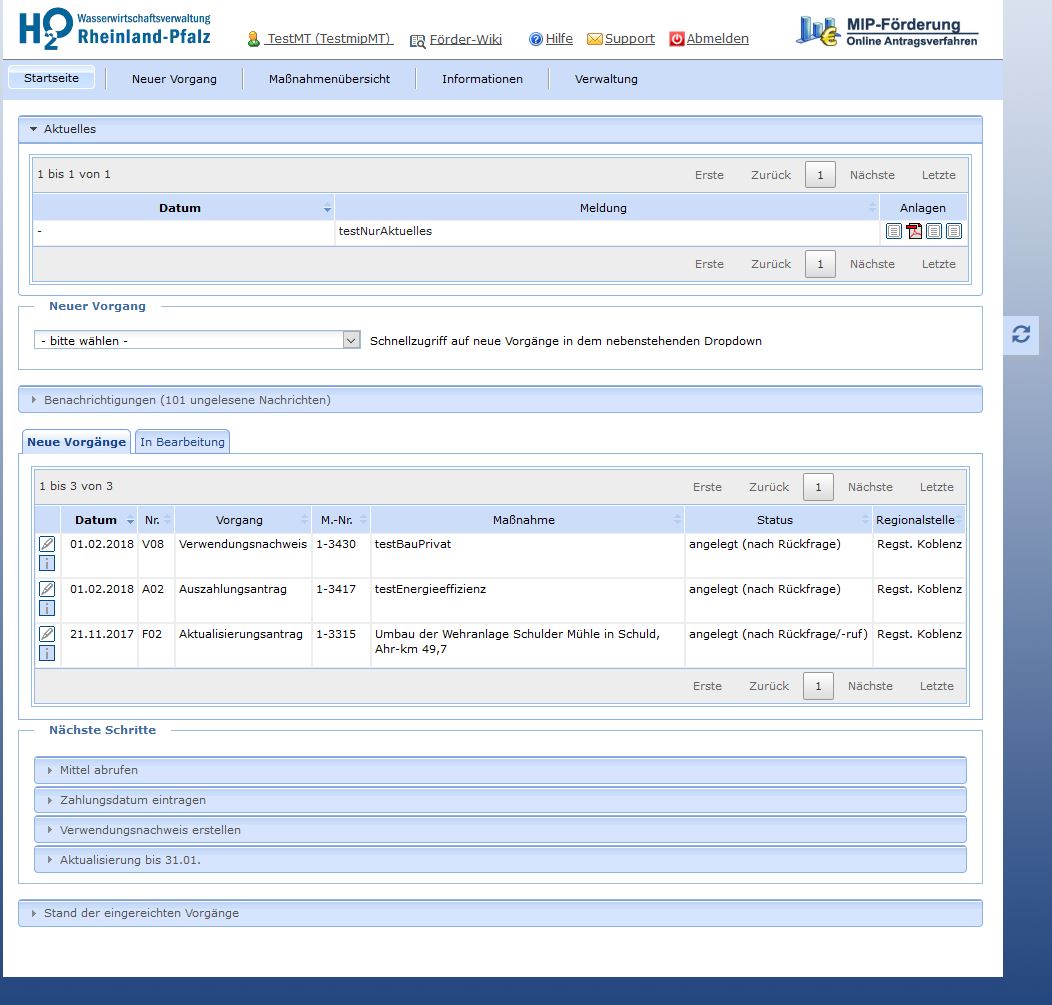Open the Informationen menu

[482, 79]
